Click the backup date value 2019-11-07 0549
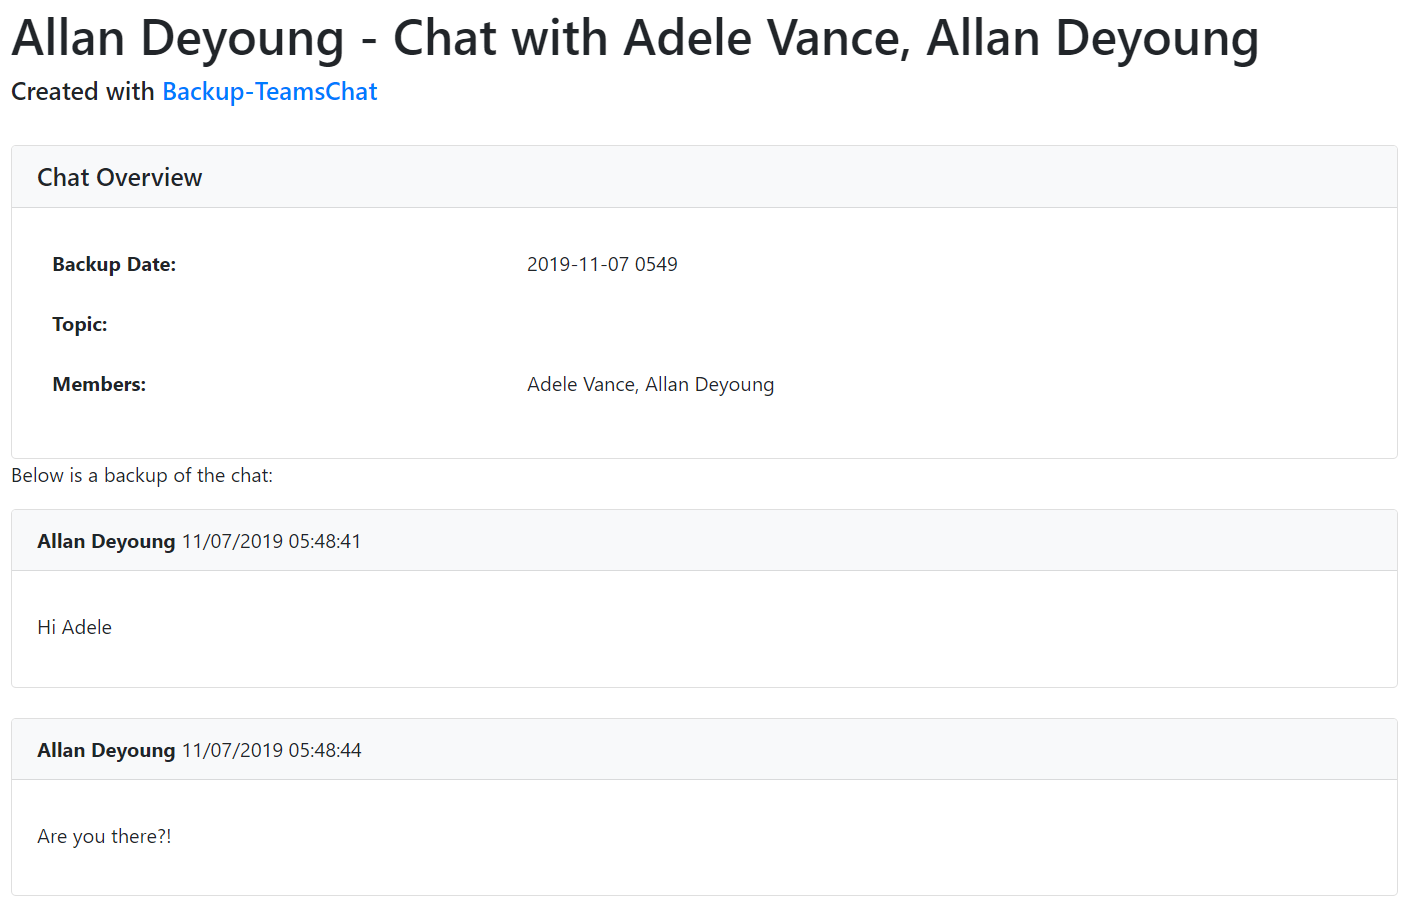The height and width of the screenshot is (919, 1424). click(x=602, y=264)
